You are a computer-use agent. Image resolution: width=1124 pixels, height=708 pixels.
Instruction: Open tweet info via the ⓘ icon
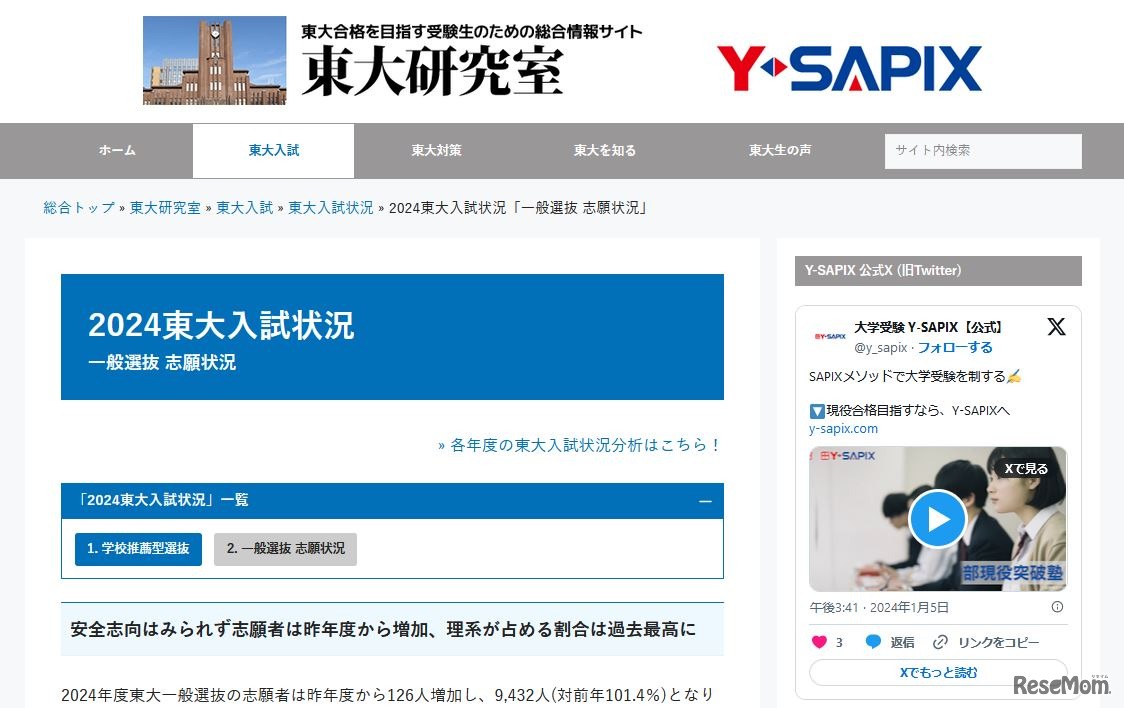pos(1056,607)
